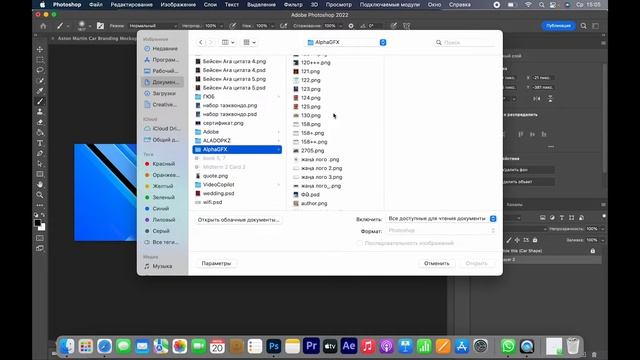640x360 pixels.
Task: Open the Окно menu
Action: [x=434, y=5]
